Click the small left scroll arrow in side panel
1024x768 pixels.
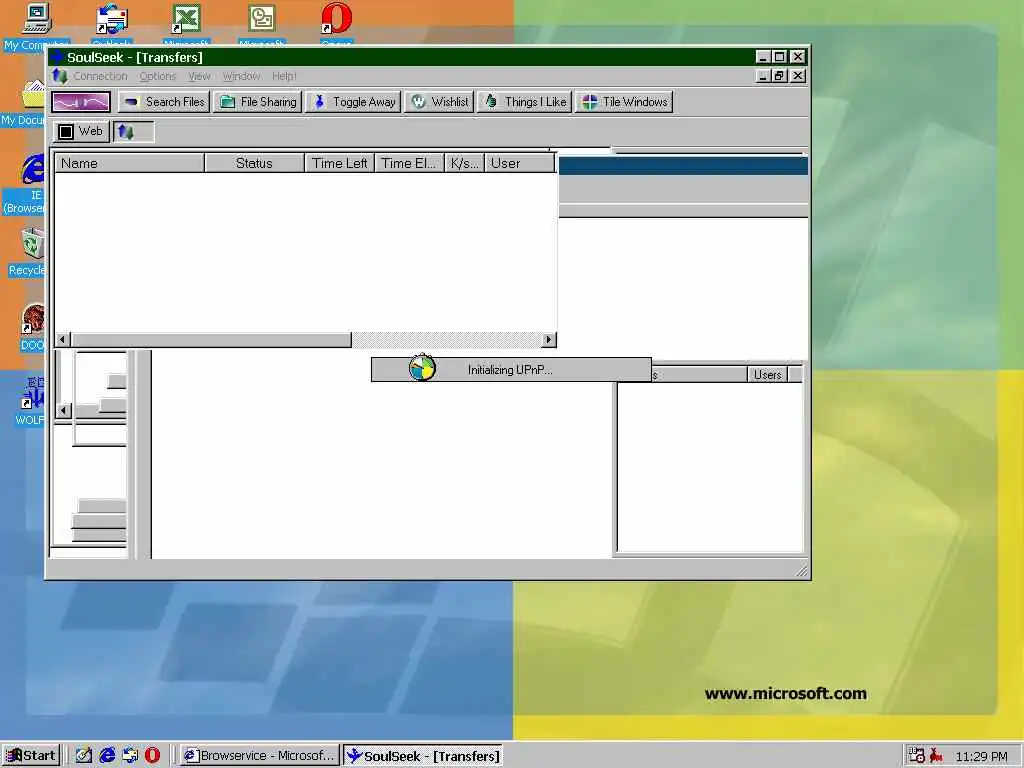click(x=63, y=410)
